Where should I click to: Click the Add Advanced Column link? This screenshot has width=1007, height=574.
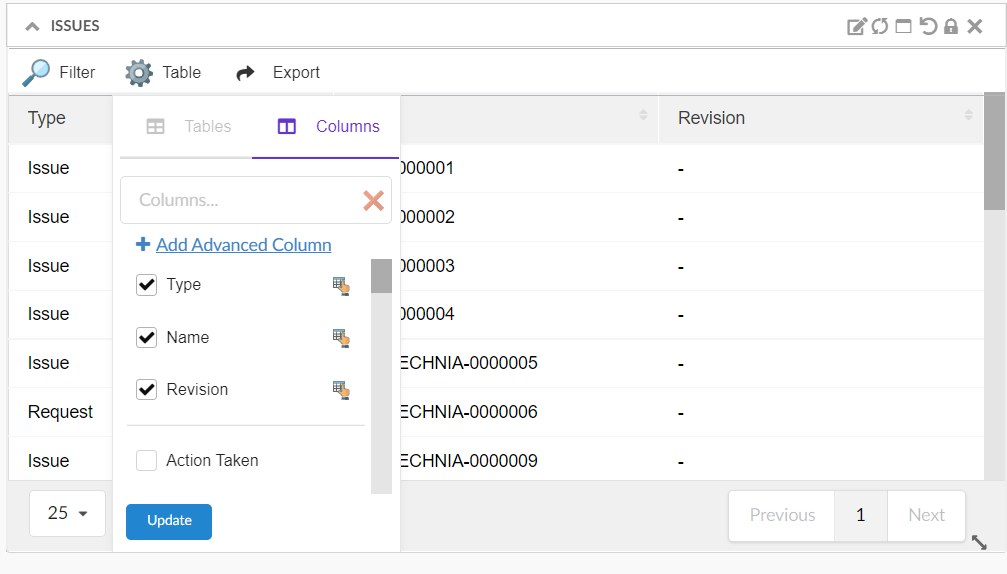tap(243, 245)
